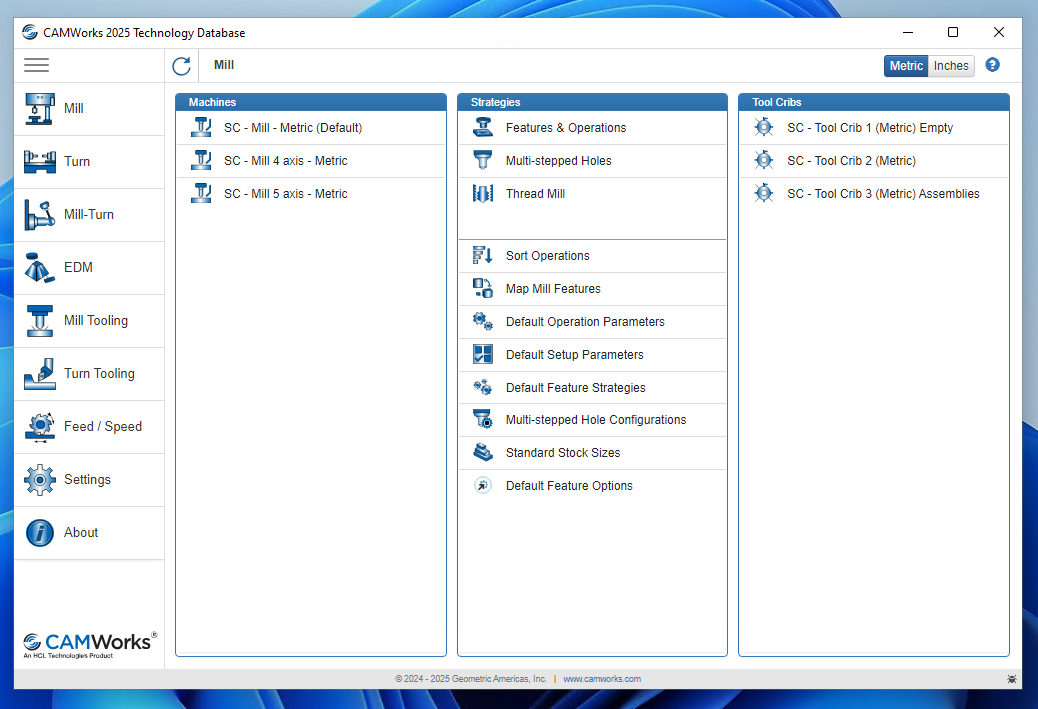This screenshot has height=709, width=1038.
Task: Keep Metric units selected
Action: pyautogui.click(x=906, y=65)
